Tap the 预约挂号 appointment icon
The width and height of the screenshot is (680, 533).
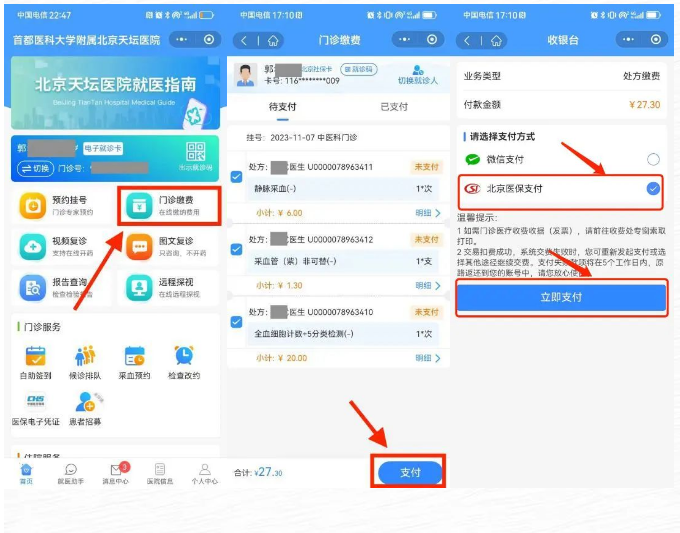[x=34, y=207]
